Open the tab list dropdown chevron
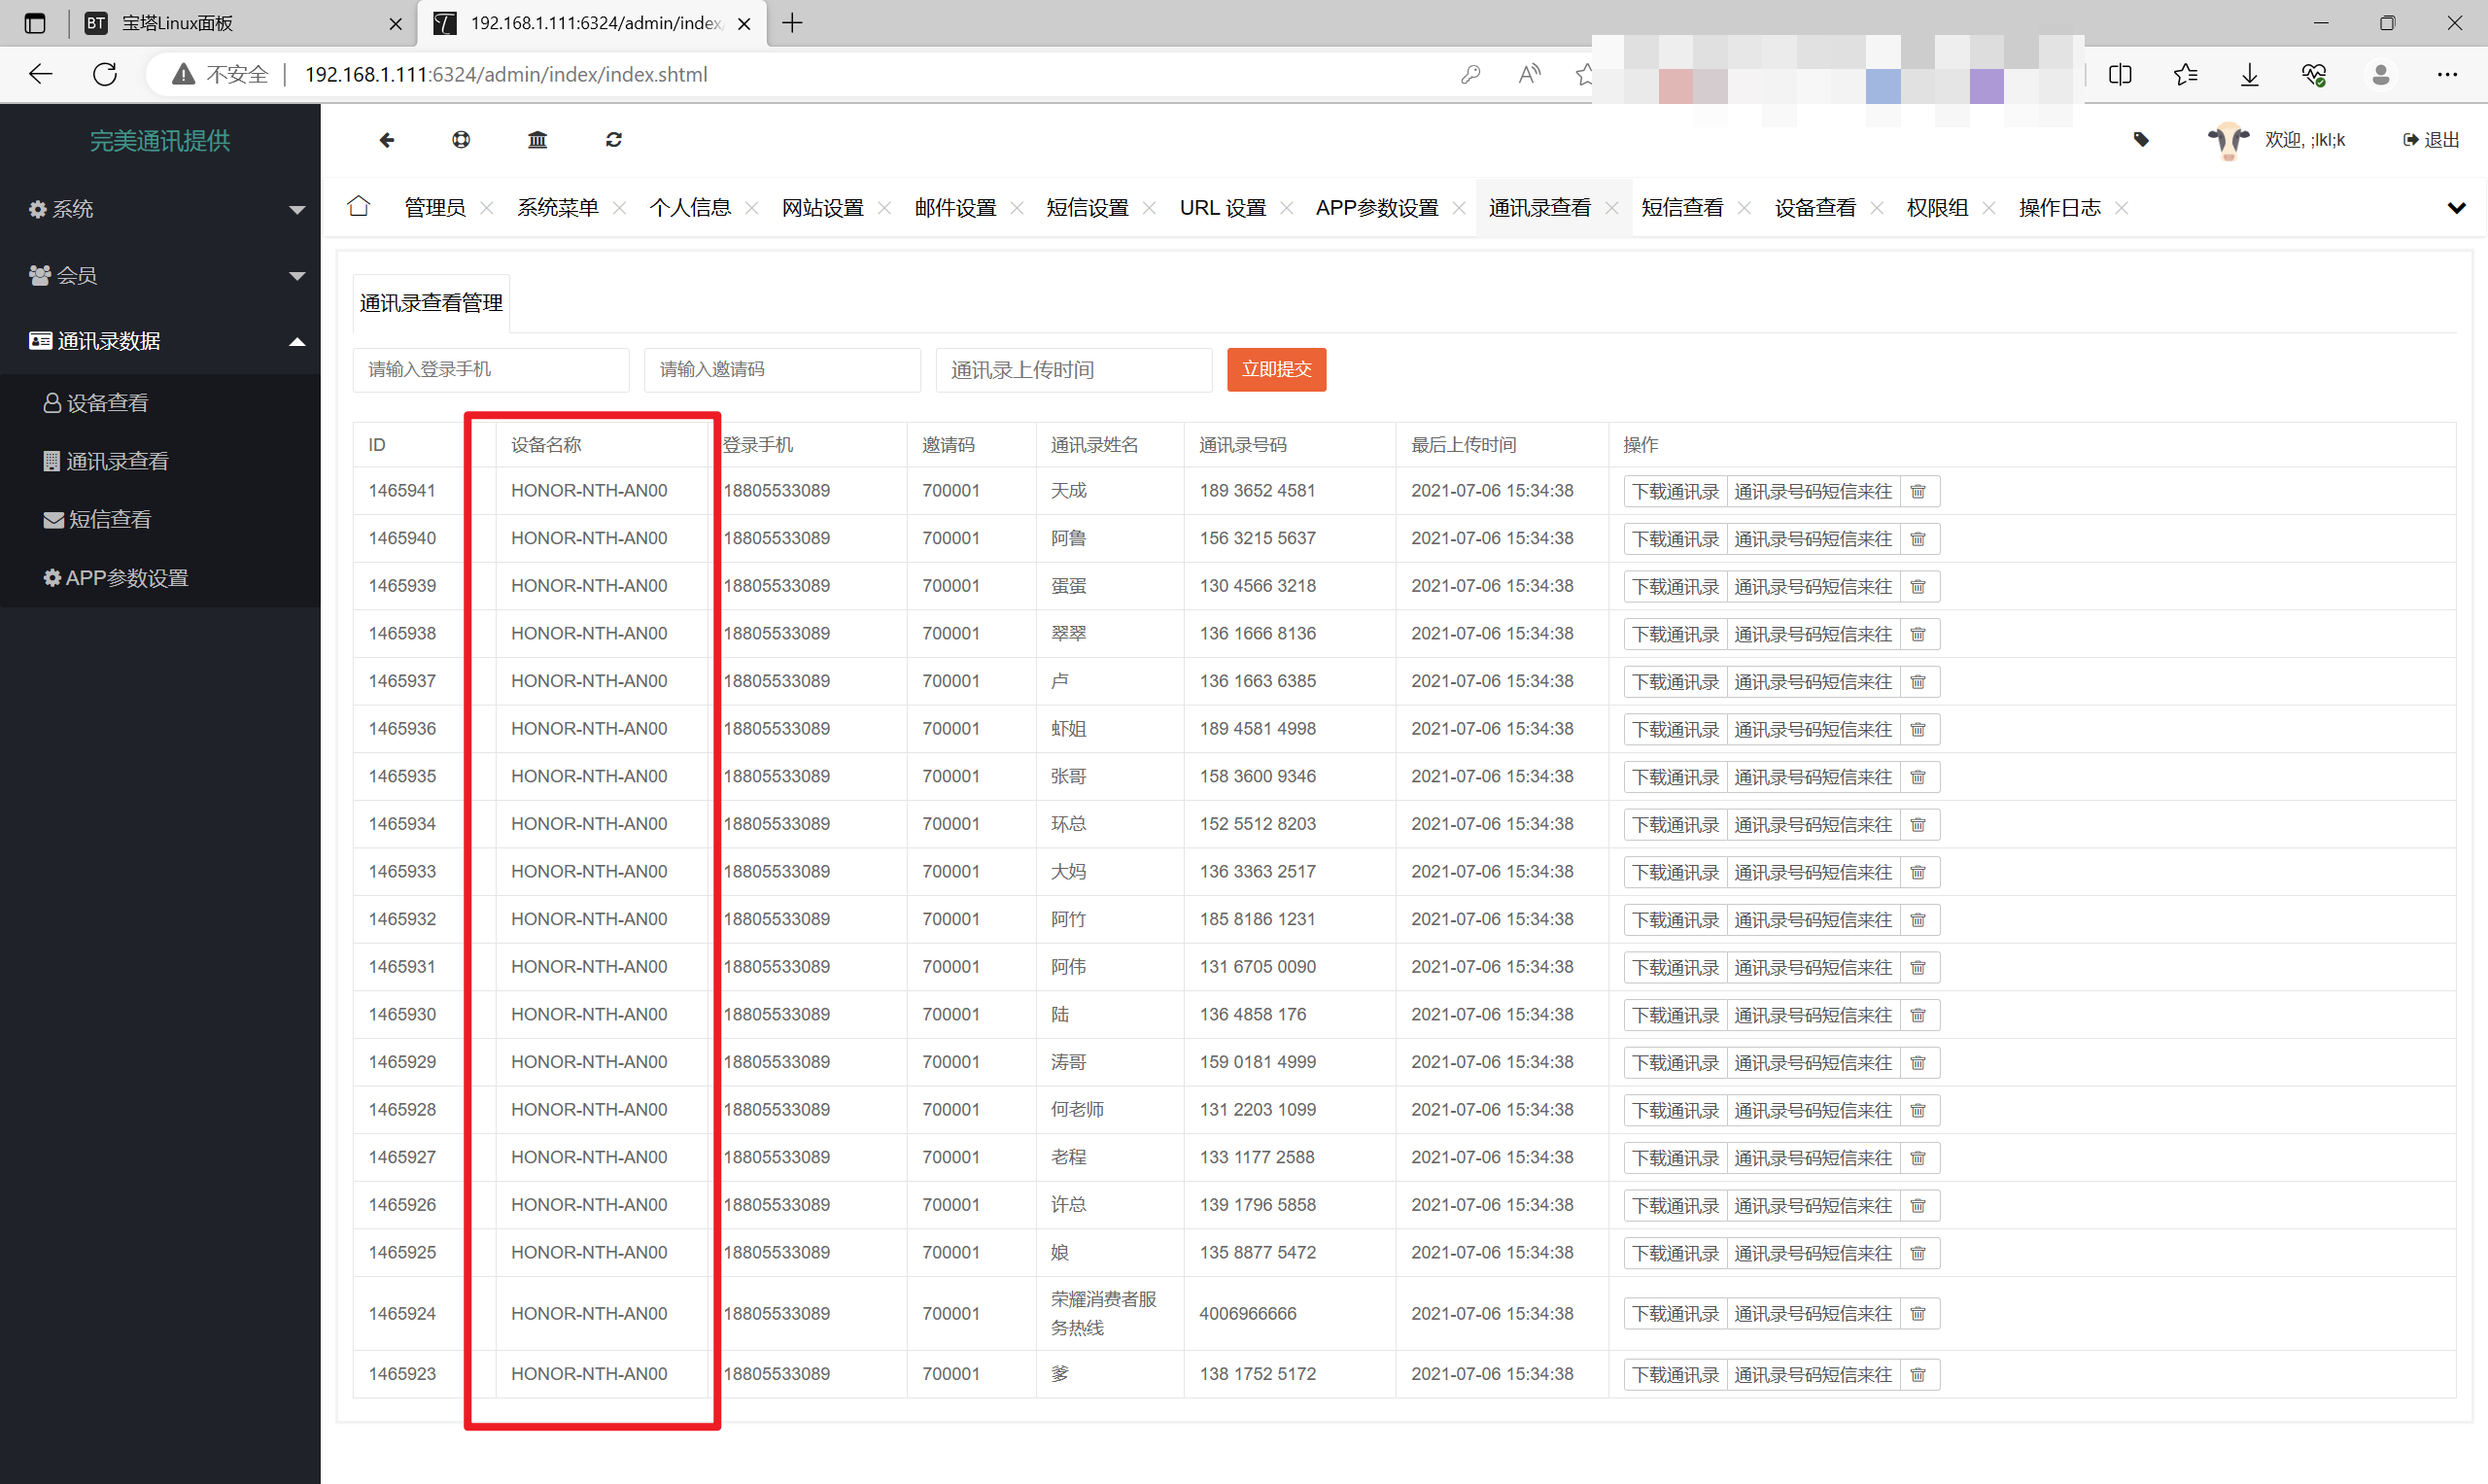 pos(2456,208)
